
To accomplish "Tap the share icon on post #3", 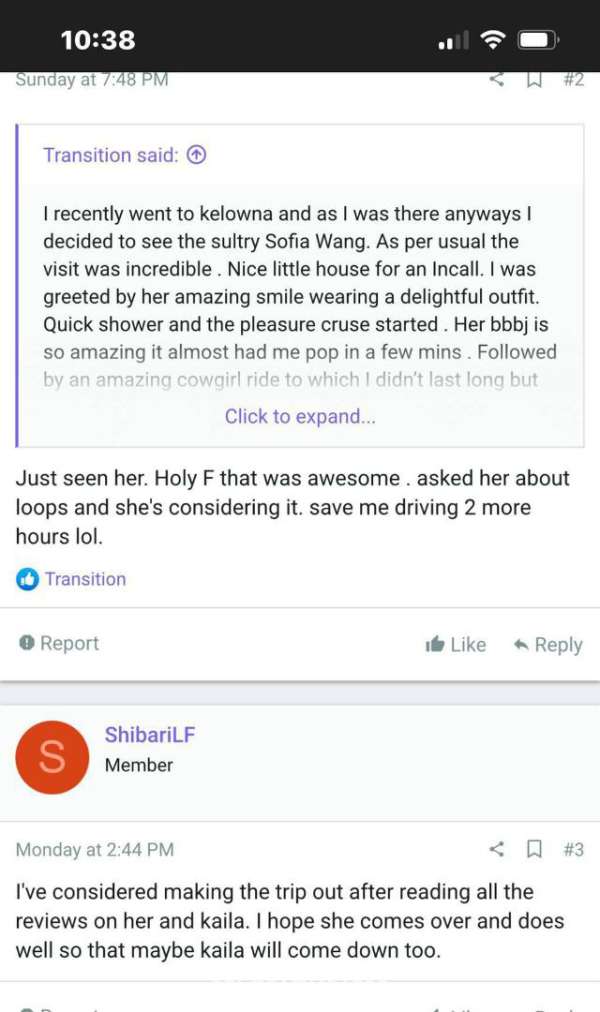I will coord(497,849).
